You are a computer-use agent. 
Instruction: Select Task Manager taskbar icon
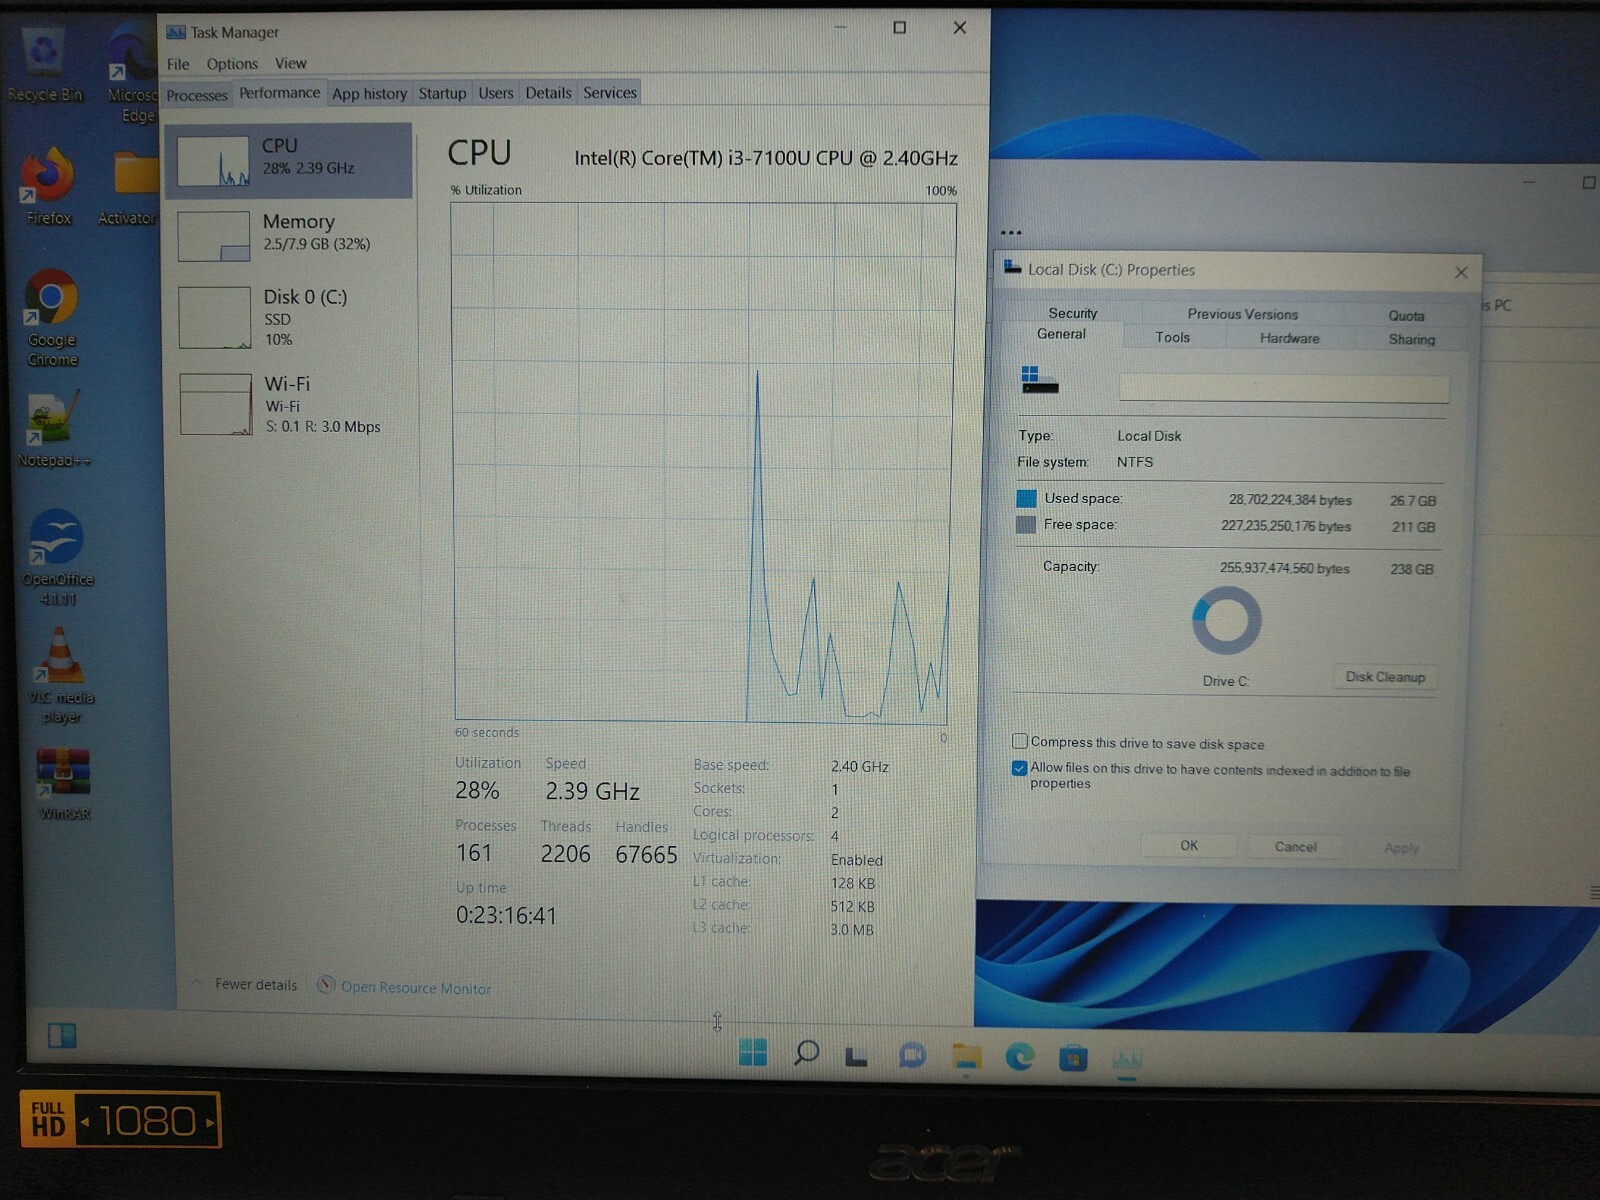(x=1127, y=1059)
